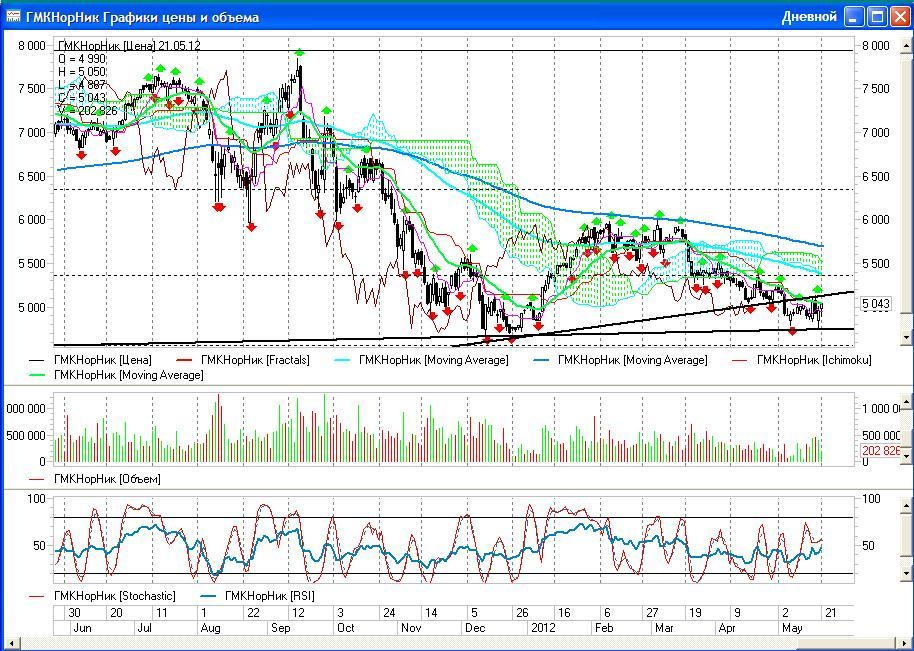Select the ГМКНорНик [Цена] legend entry
Image resolution: width=914 pixels, height=651 pixels.
[x=90, y=360]
